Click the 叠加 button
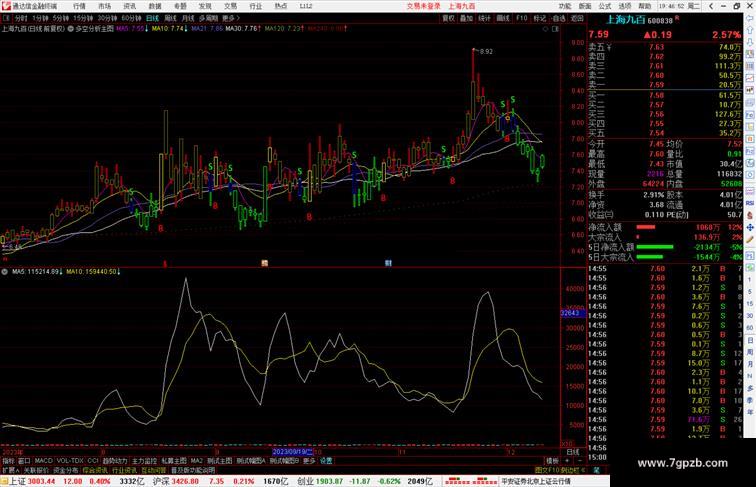 pyautogui.click(x=466, y=18)
